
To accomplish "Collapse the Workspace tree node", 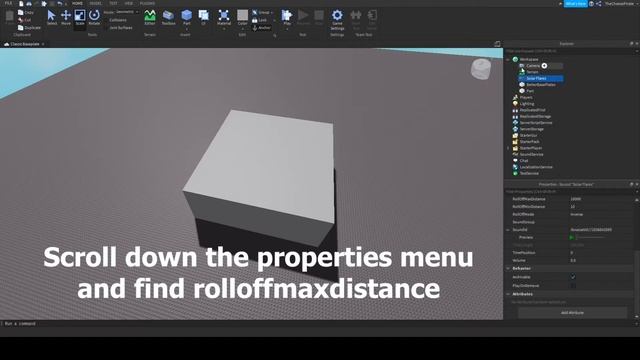I will pos(509,60).
